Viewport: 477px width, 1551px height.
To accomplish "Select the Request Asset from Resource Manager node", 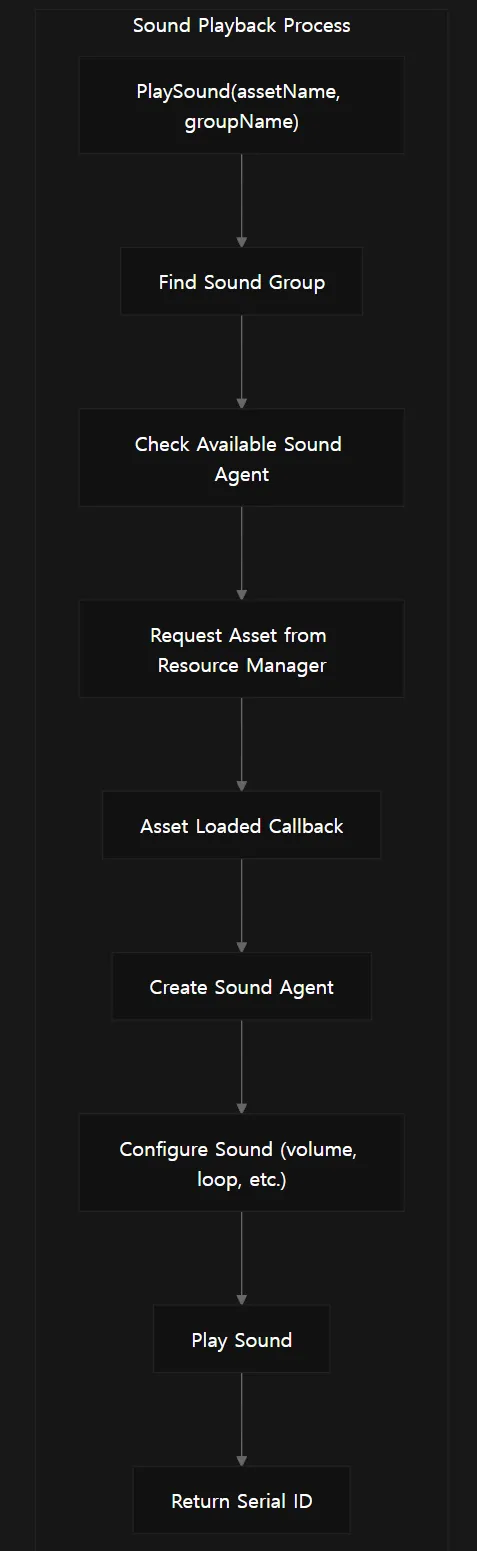I will click(x=241, y=648).
